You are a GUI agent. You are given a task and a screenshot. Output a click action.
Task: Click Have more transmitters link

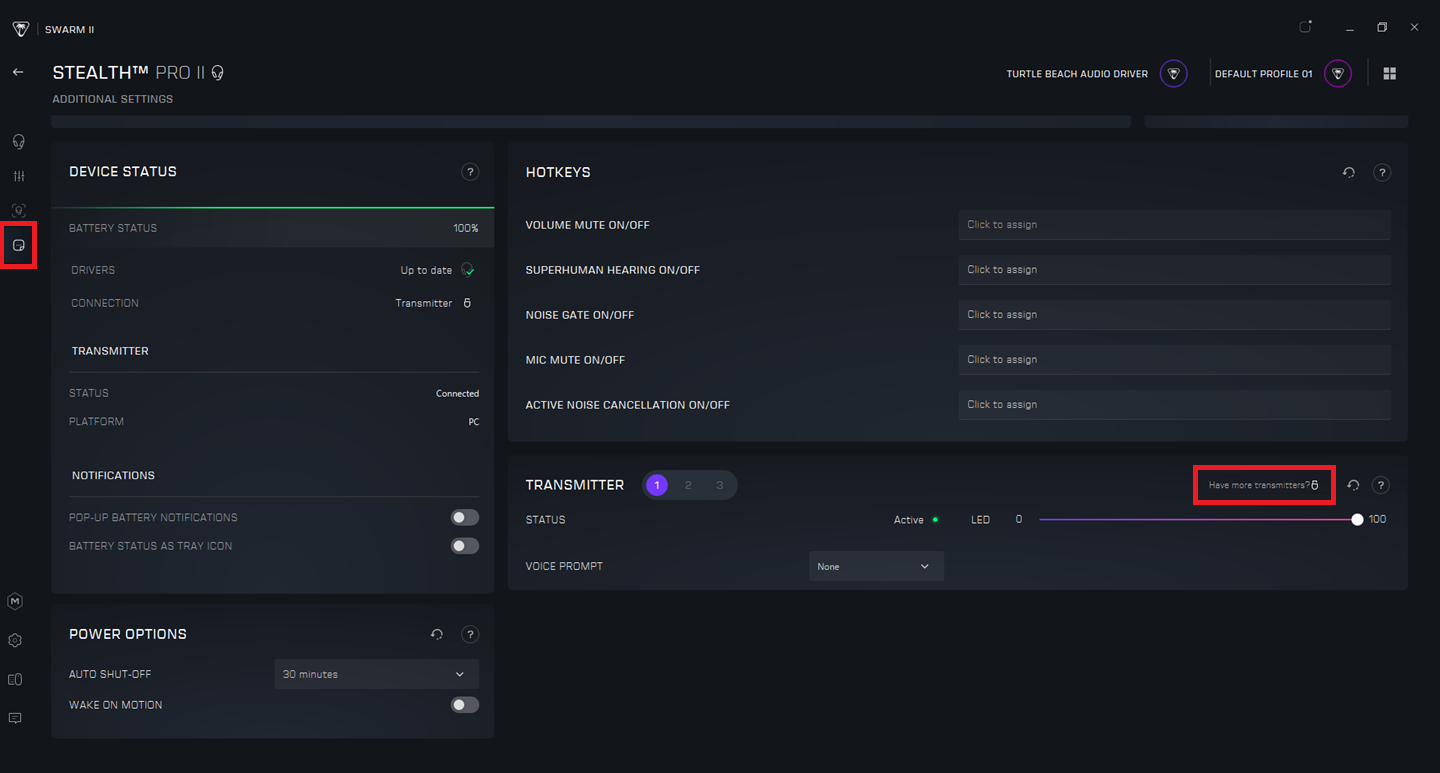(1264, 485)
